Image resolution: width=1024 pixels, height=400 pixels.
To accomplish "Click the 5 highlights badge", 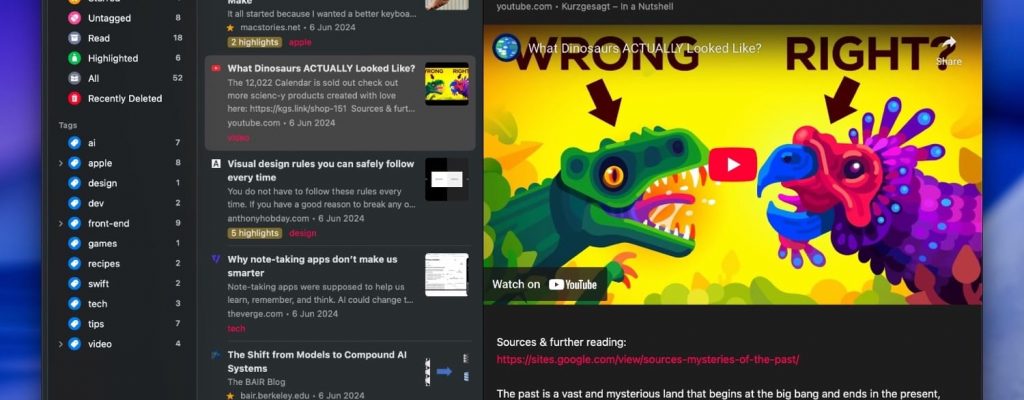I will [x=254, y=233].
